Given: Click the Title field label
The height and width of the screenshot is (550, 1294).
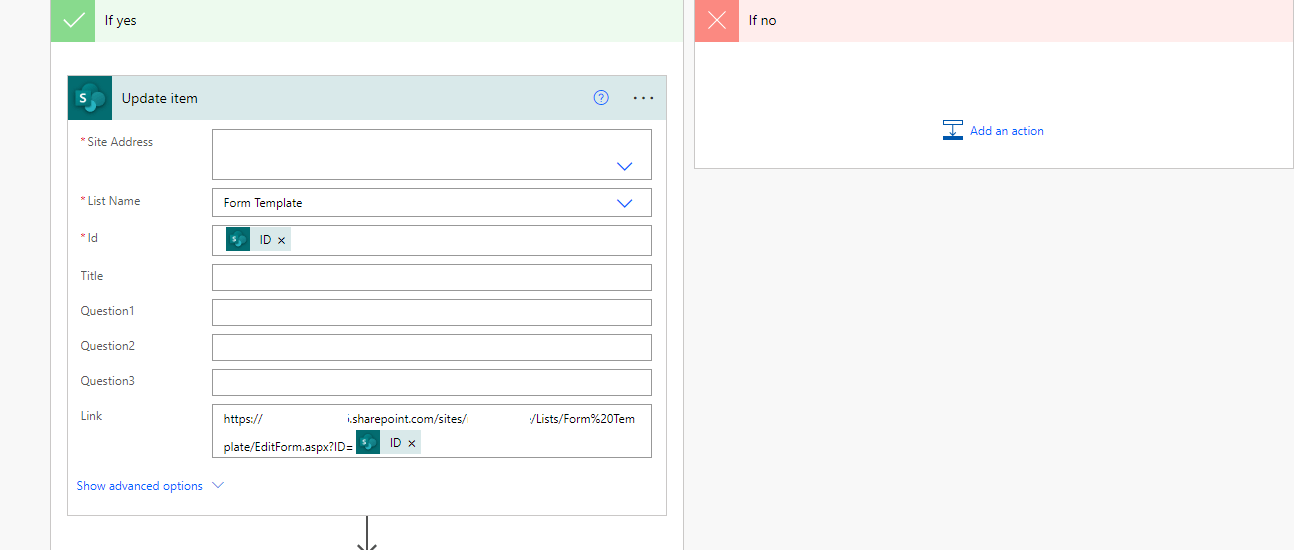Looking at the screenshot, I should 92,276.
